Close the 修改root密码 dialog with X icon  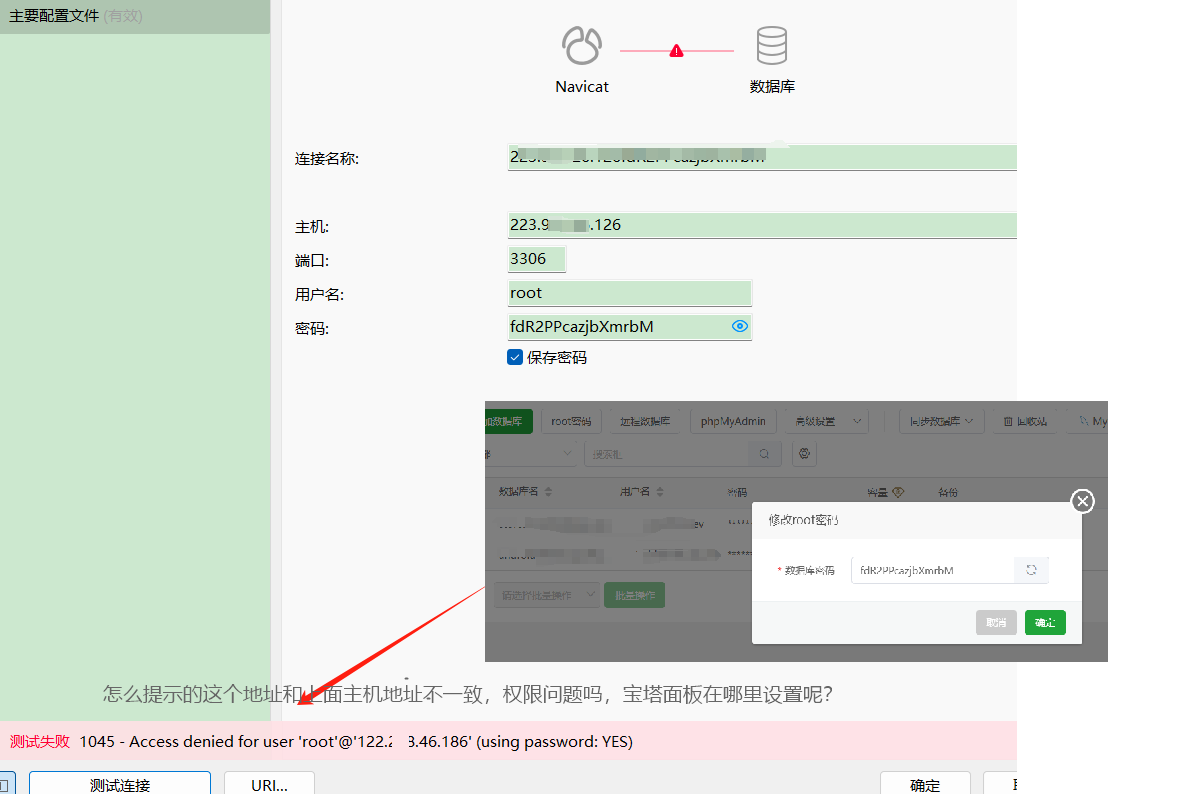1082,501
